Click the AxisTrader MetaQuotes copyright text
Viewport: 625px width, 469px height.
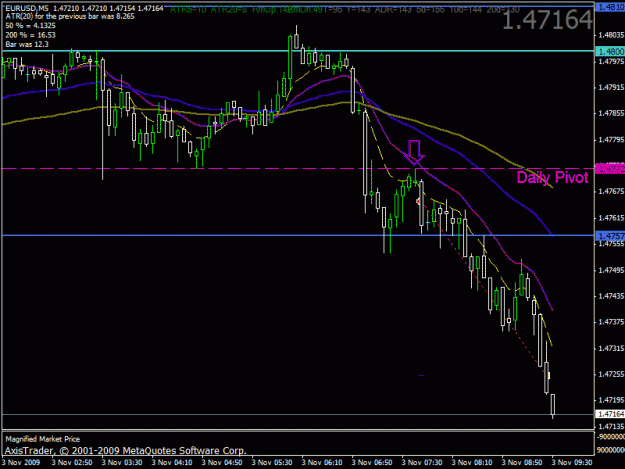pyautogui.click(x=125, y=451)
